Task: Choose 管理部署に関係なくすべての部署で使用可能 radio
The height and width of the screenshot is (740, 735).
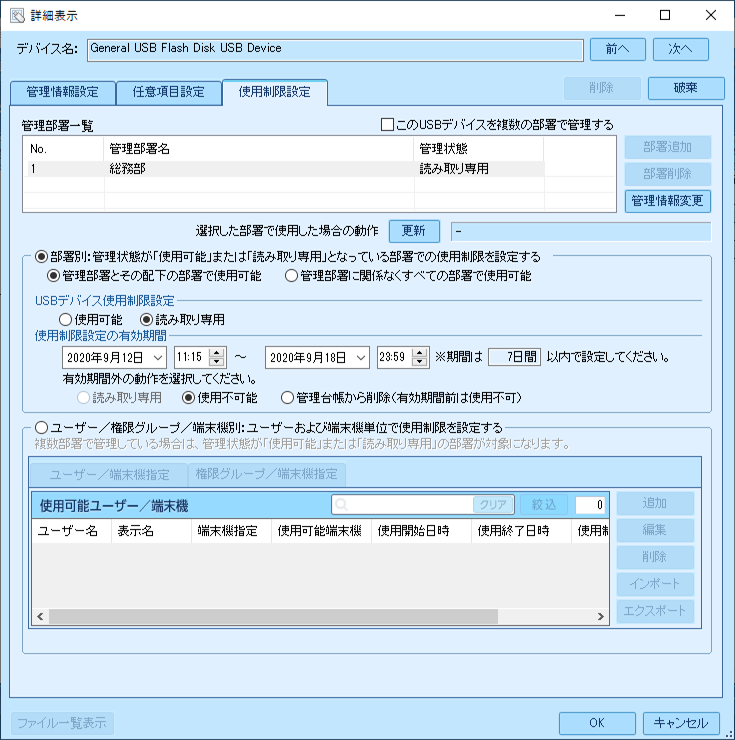Action: [291, 276]
